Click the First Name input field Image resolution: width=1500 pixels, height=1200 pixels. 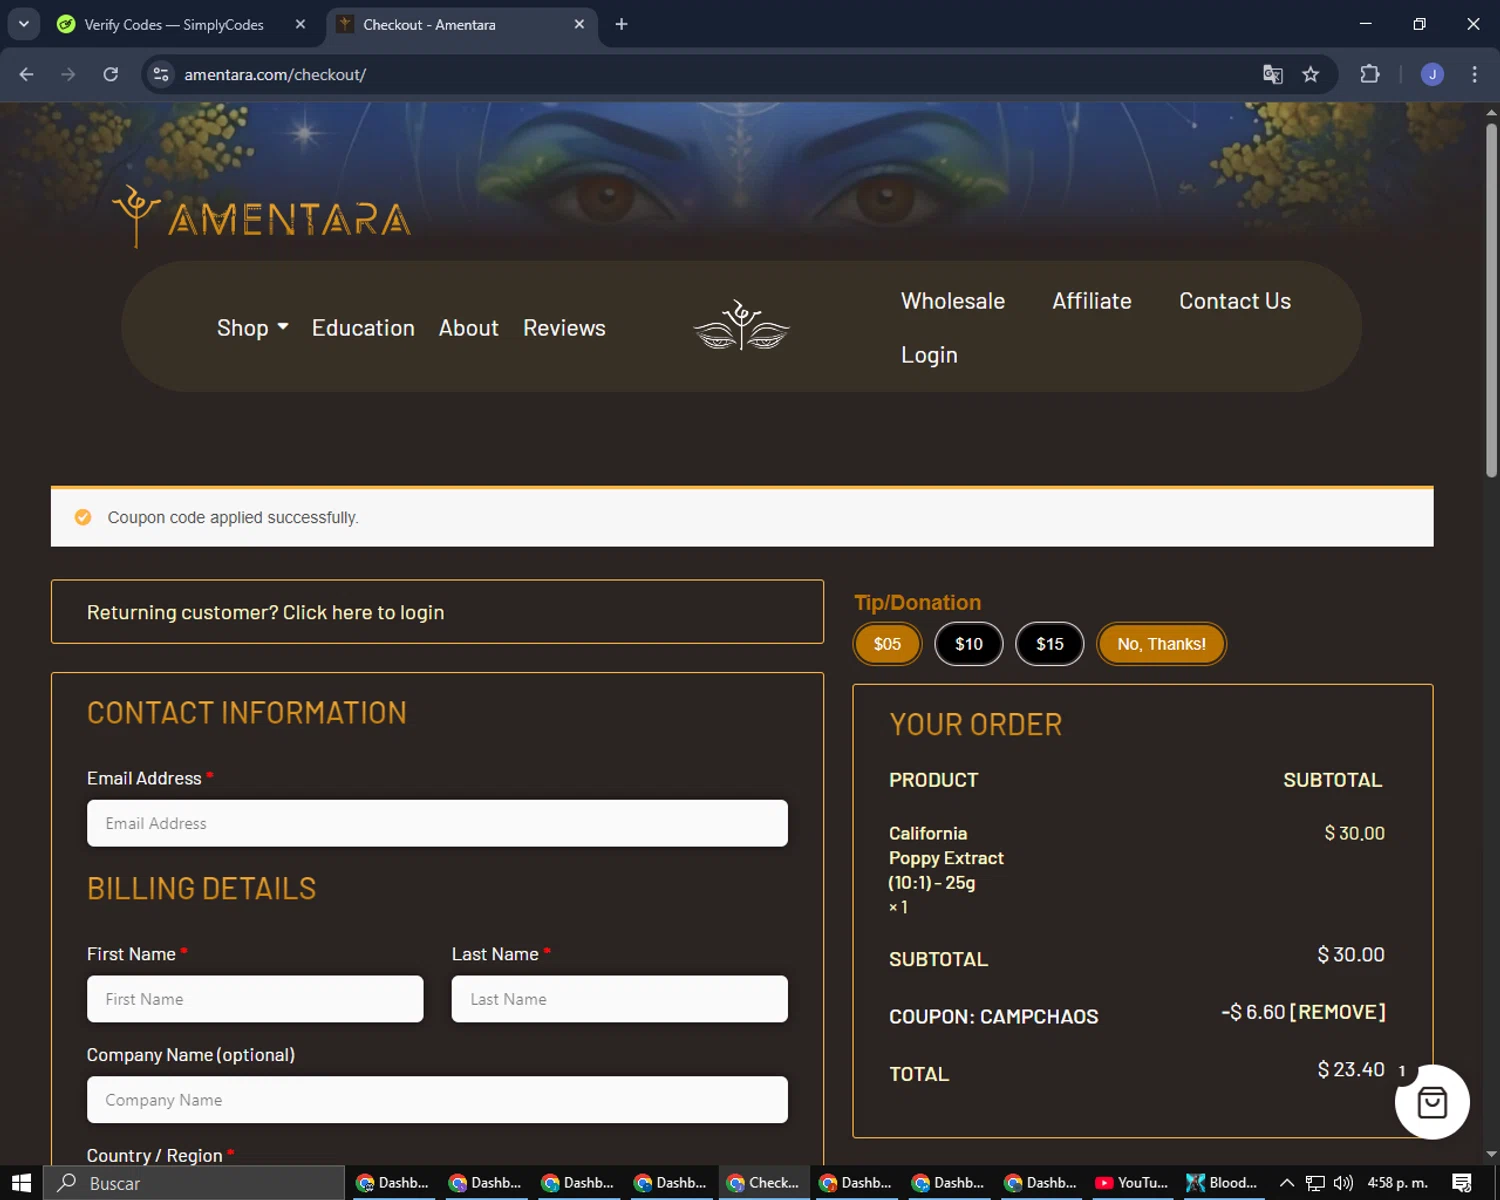coord(255,999)
